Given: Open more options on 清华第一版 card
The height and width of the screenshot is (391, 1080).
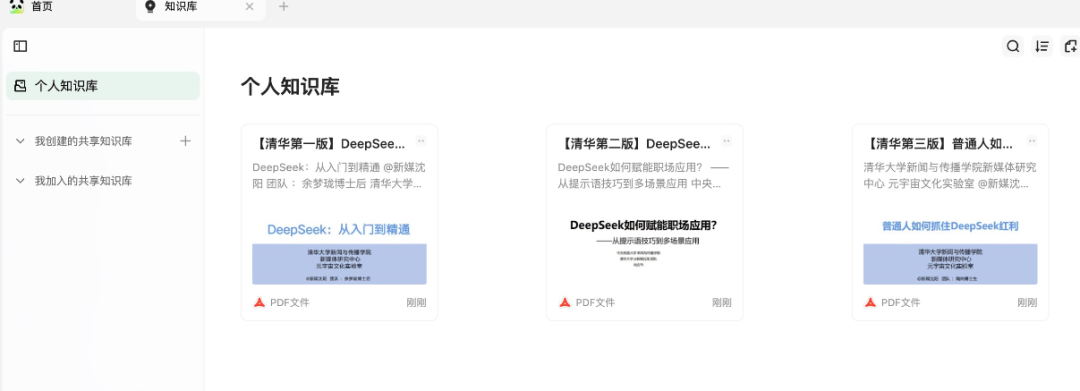Looking at the screenshot, I should (421, 141).
